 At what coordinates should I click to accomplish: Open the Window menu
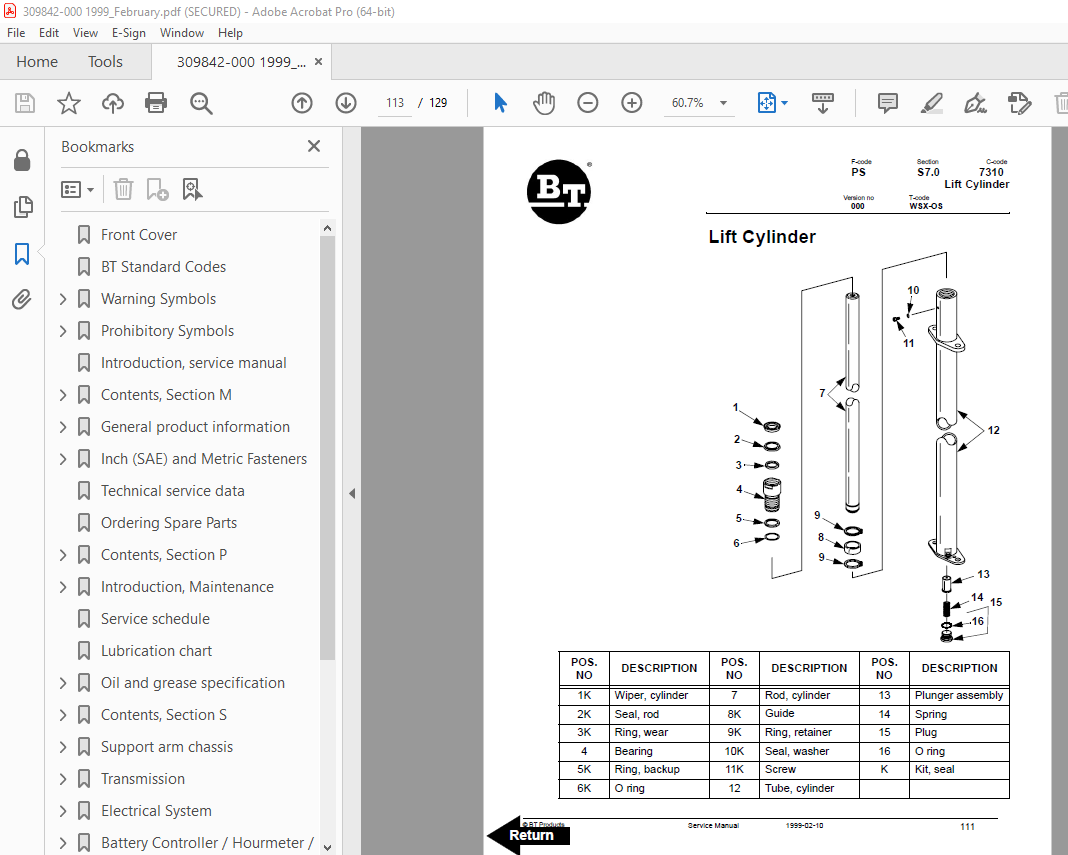[x=182, y=33]
